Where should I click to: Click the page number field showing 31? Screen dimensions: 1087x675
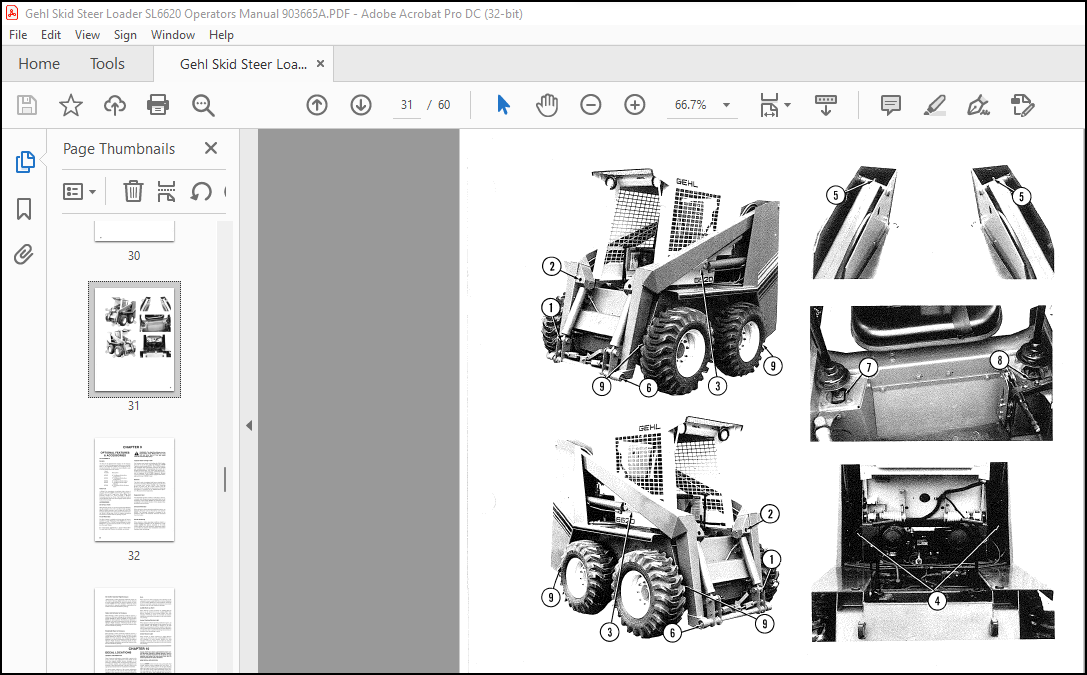[406, 105]
